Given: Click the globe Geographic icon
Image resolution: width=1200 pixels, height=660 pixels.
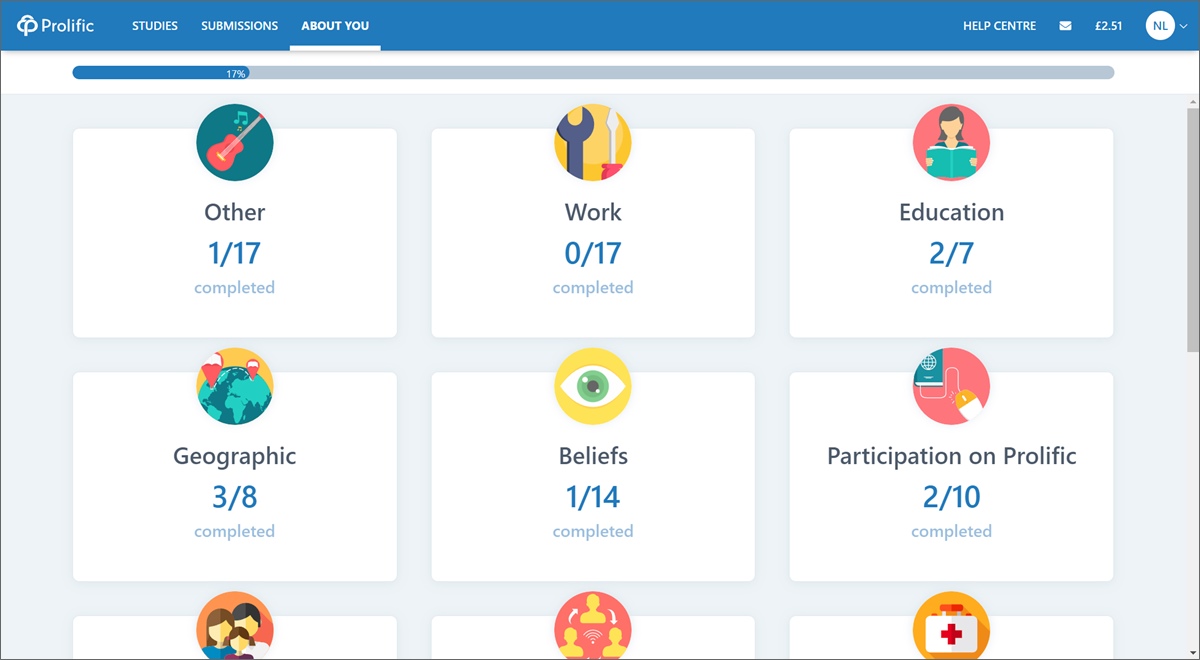Looking at the screenshot, I should tap(235, 386).
